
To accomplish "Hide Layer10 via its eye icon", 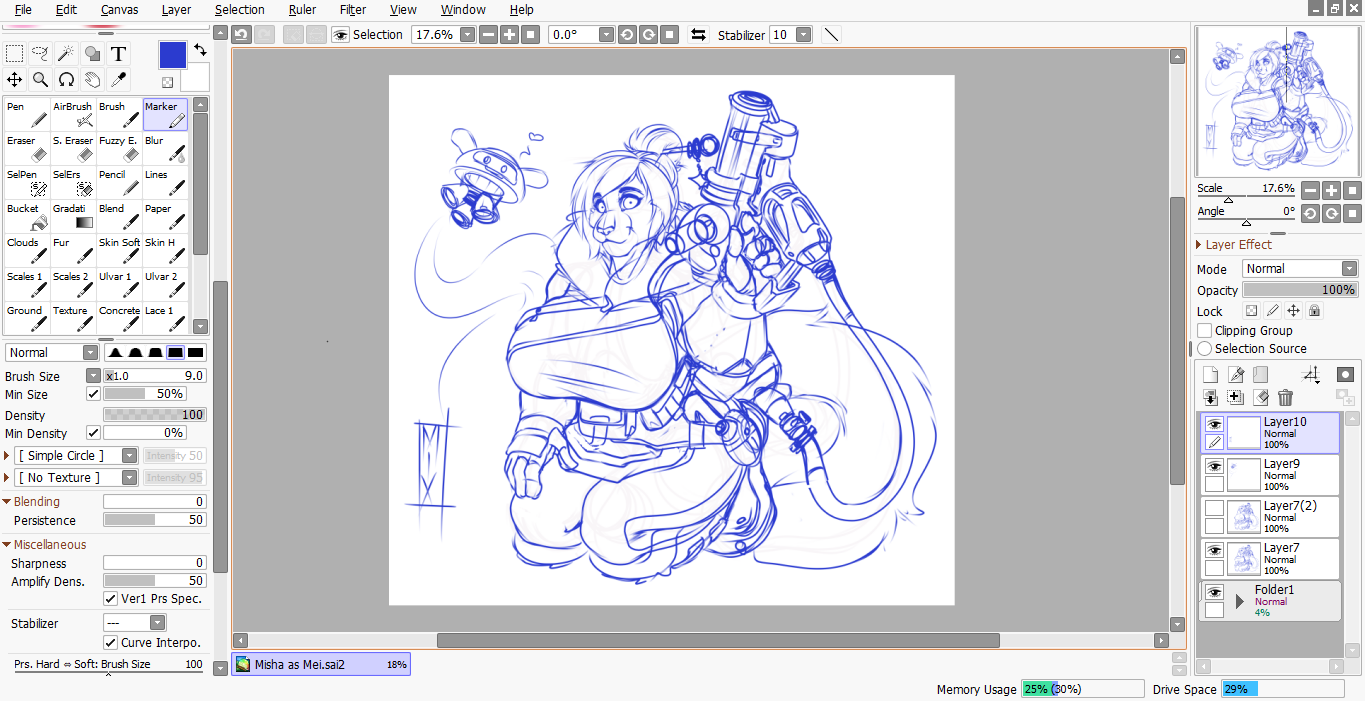I will pos(1214,424).
